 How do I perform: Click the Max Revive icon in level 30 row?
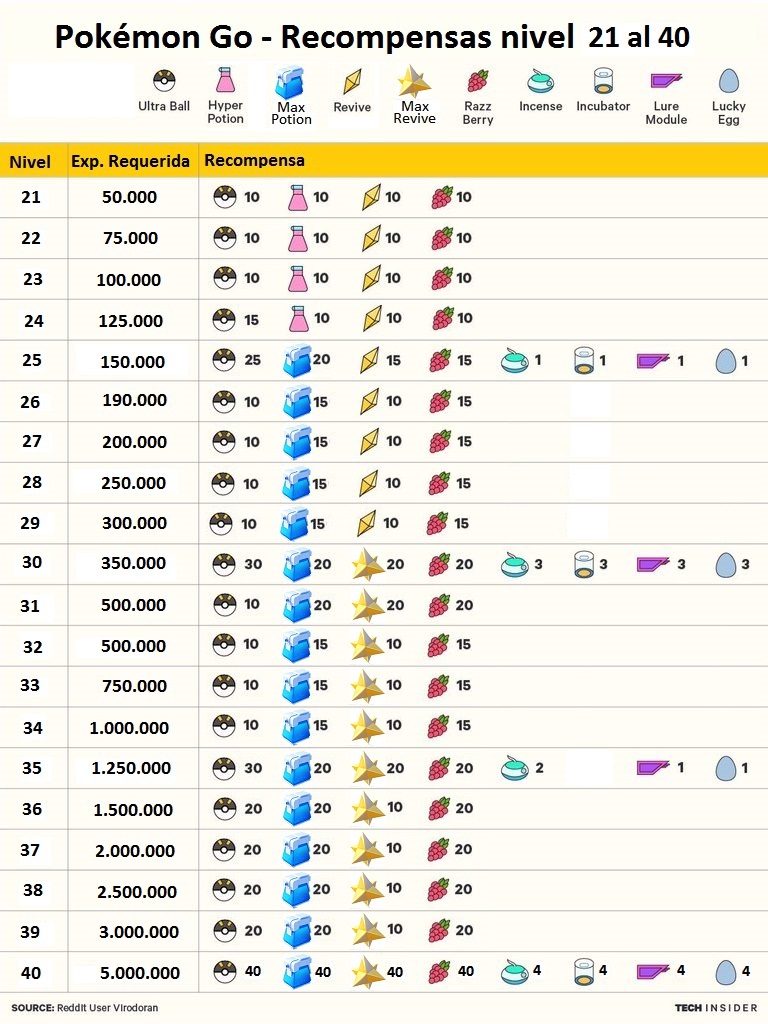(x=368, y=564)
